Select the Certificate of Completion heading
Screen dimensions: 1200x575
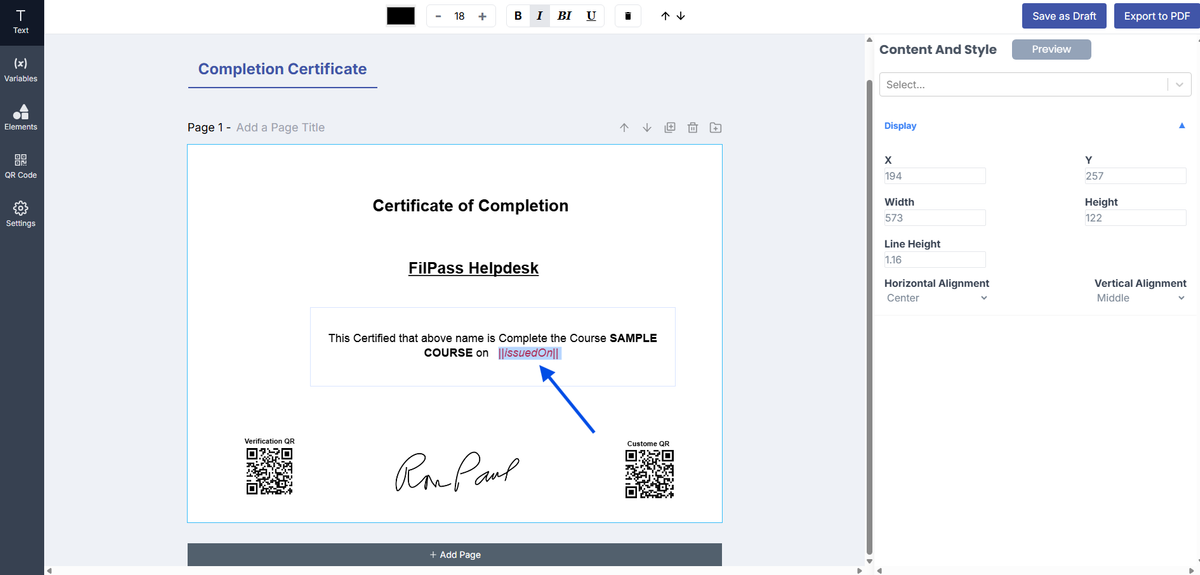point(471,206)
